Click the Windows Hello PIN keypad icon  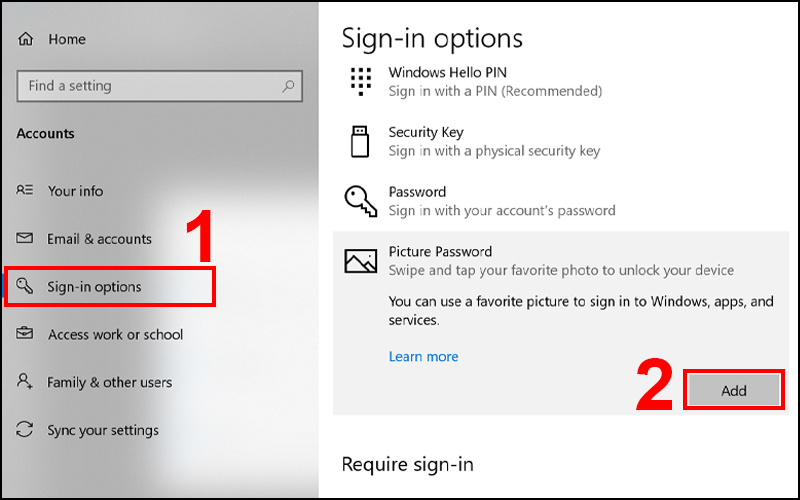click(360, 81)
